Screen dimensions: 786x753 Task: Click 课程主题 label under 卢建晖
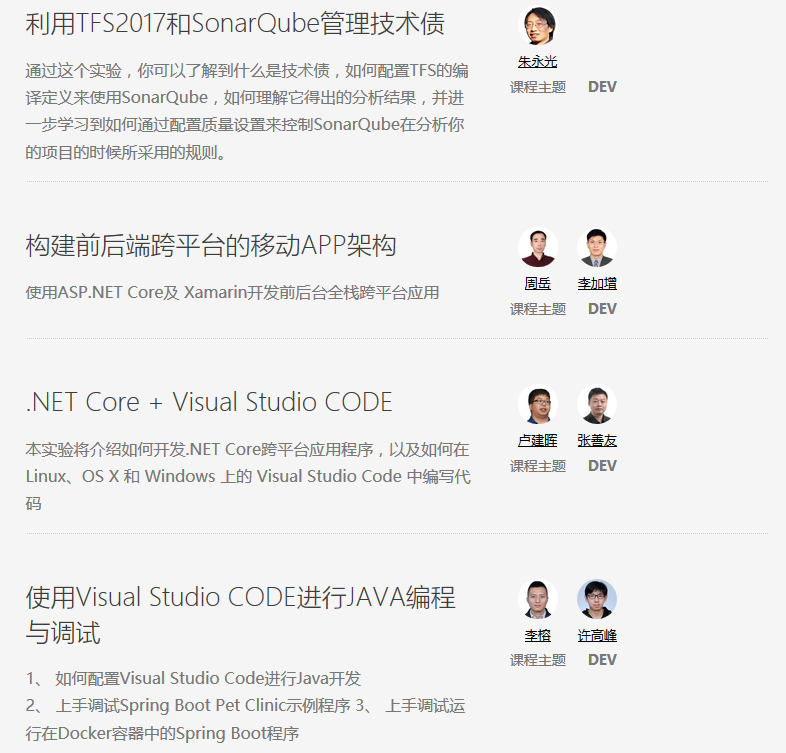pyautogui.click(x=538, y=466)
